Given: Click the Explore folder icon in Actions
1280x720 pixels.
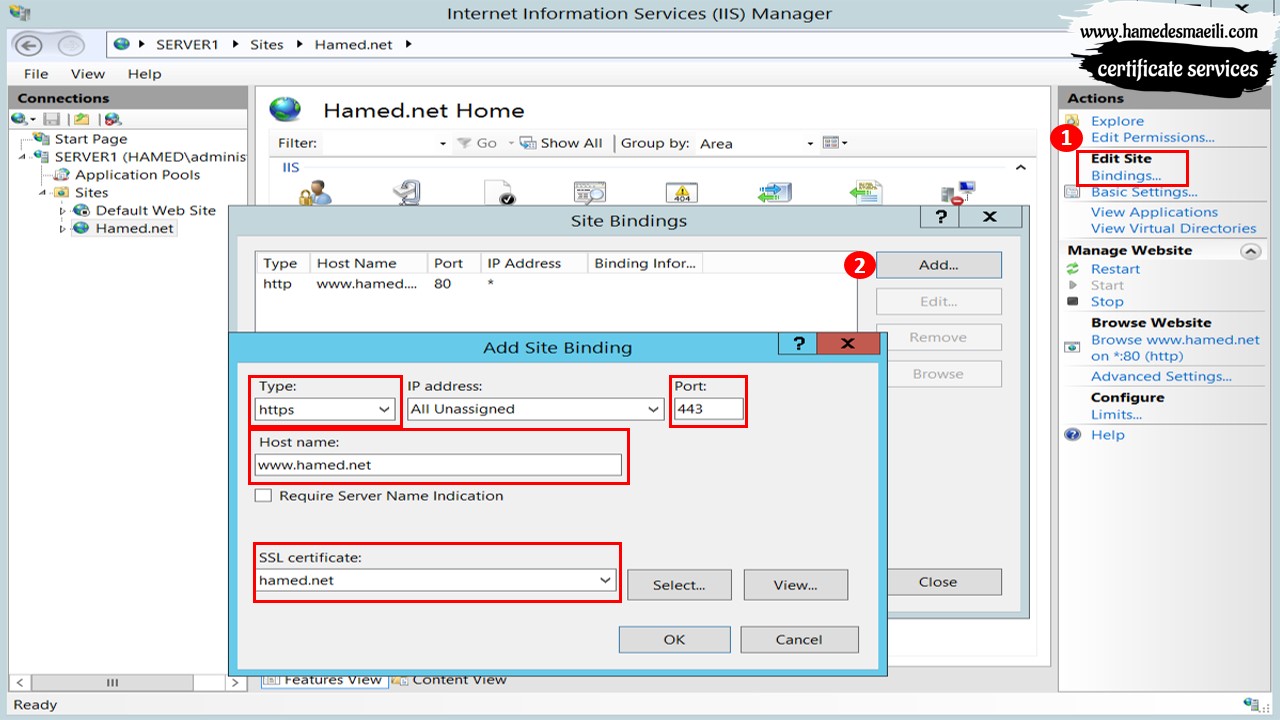Looking at the screenshot, I should (1073, 121).
